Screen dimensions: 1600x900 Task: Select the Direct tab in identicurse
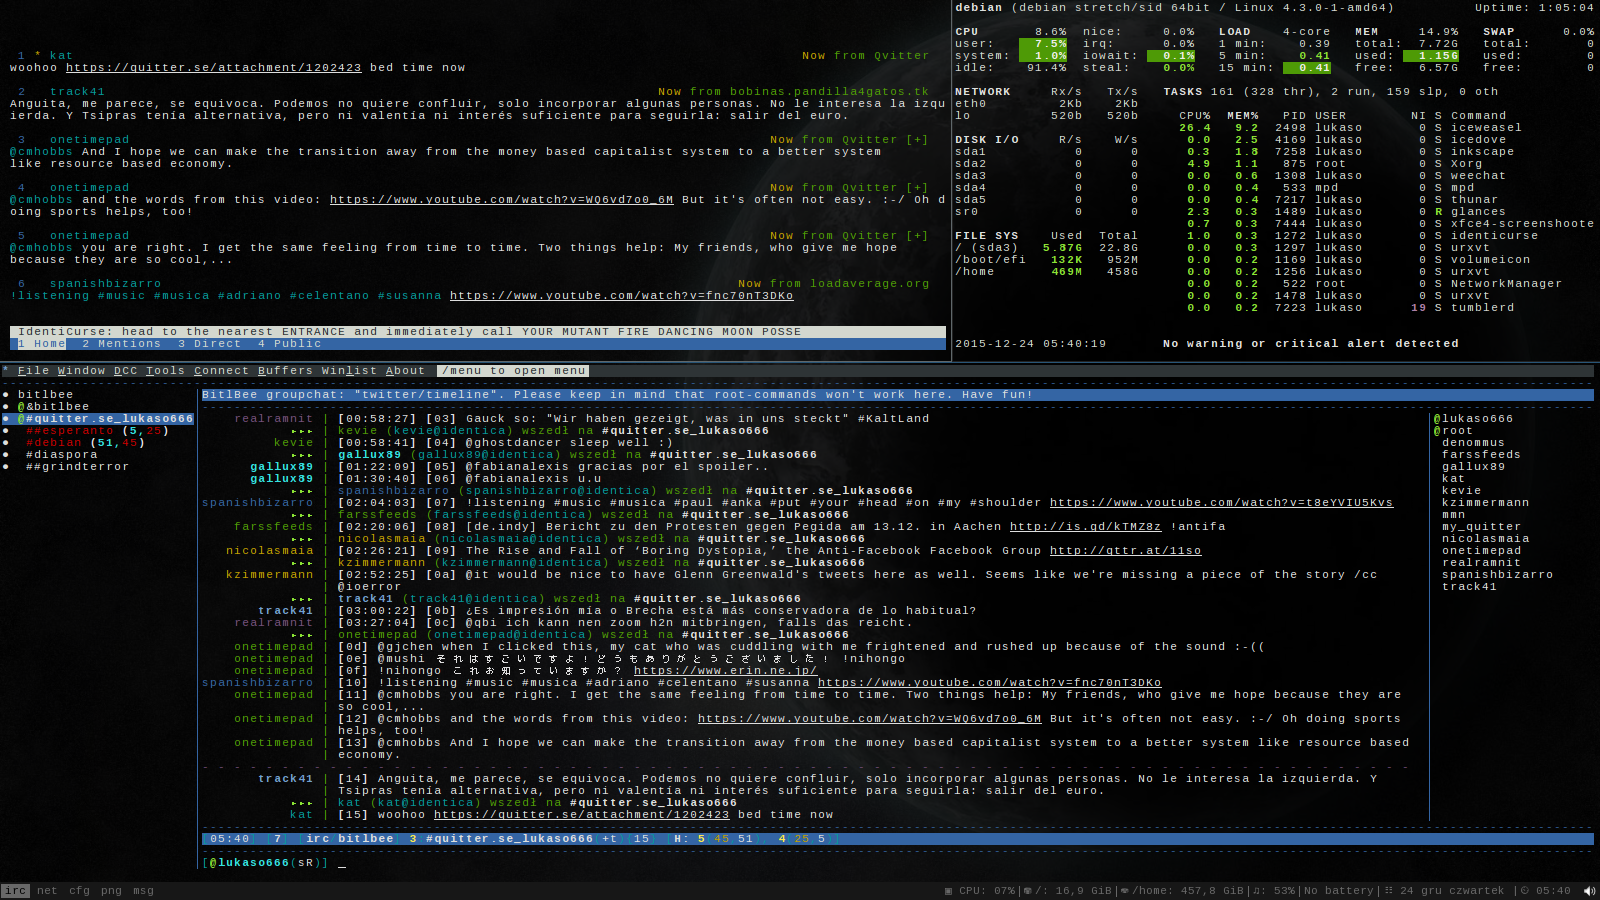pyautogui.click(x=209, y=344)
